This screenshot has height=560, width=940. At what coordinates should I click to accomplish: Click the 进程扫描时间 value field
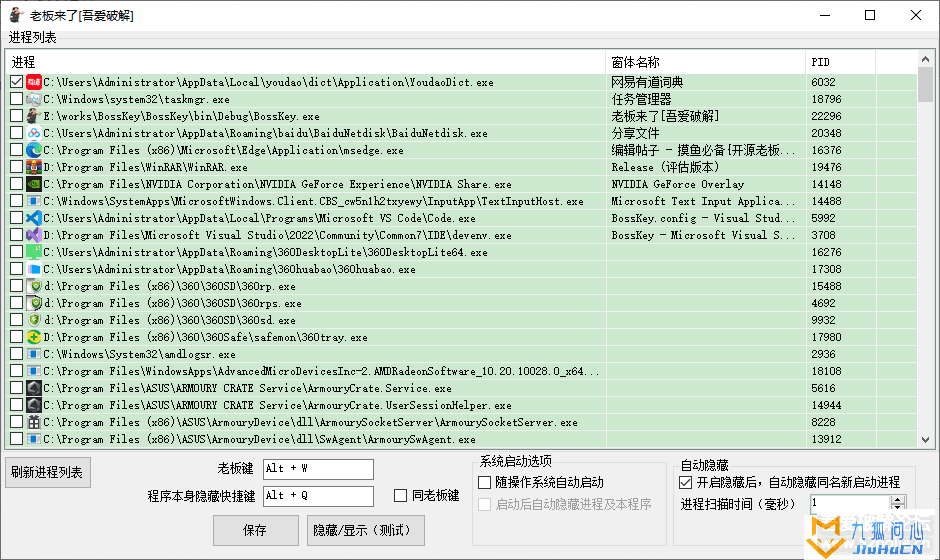point(850,503)
